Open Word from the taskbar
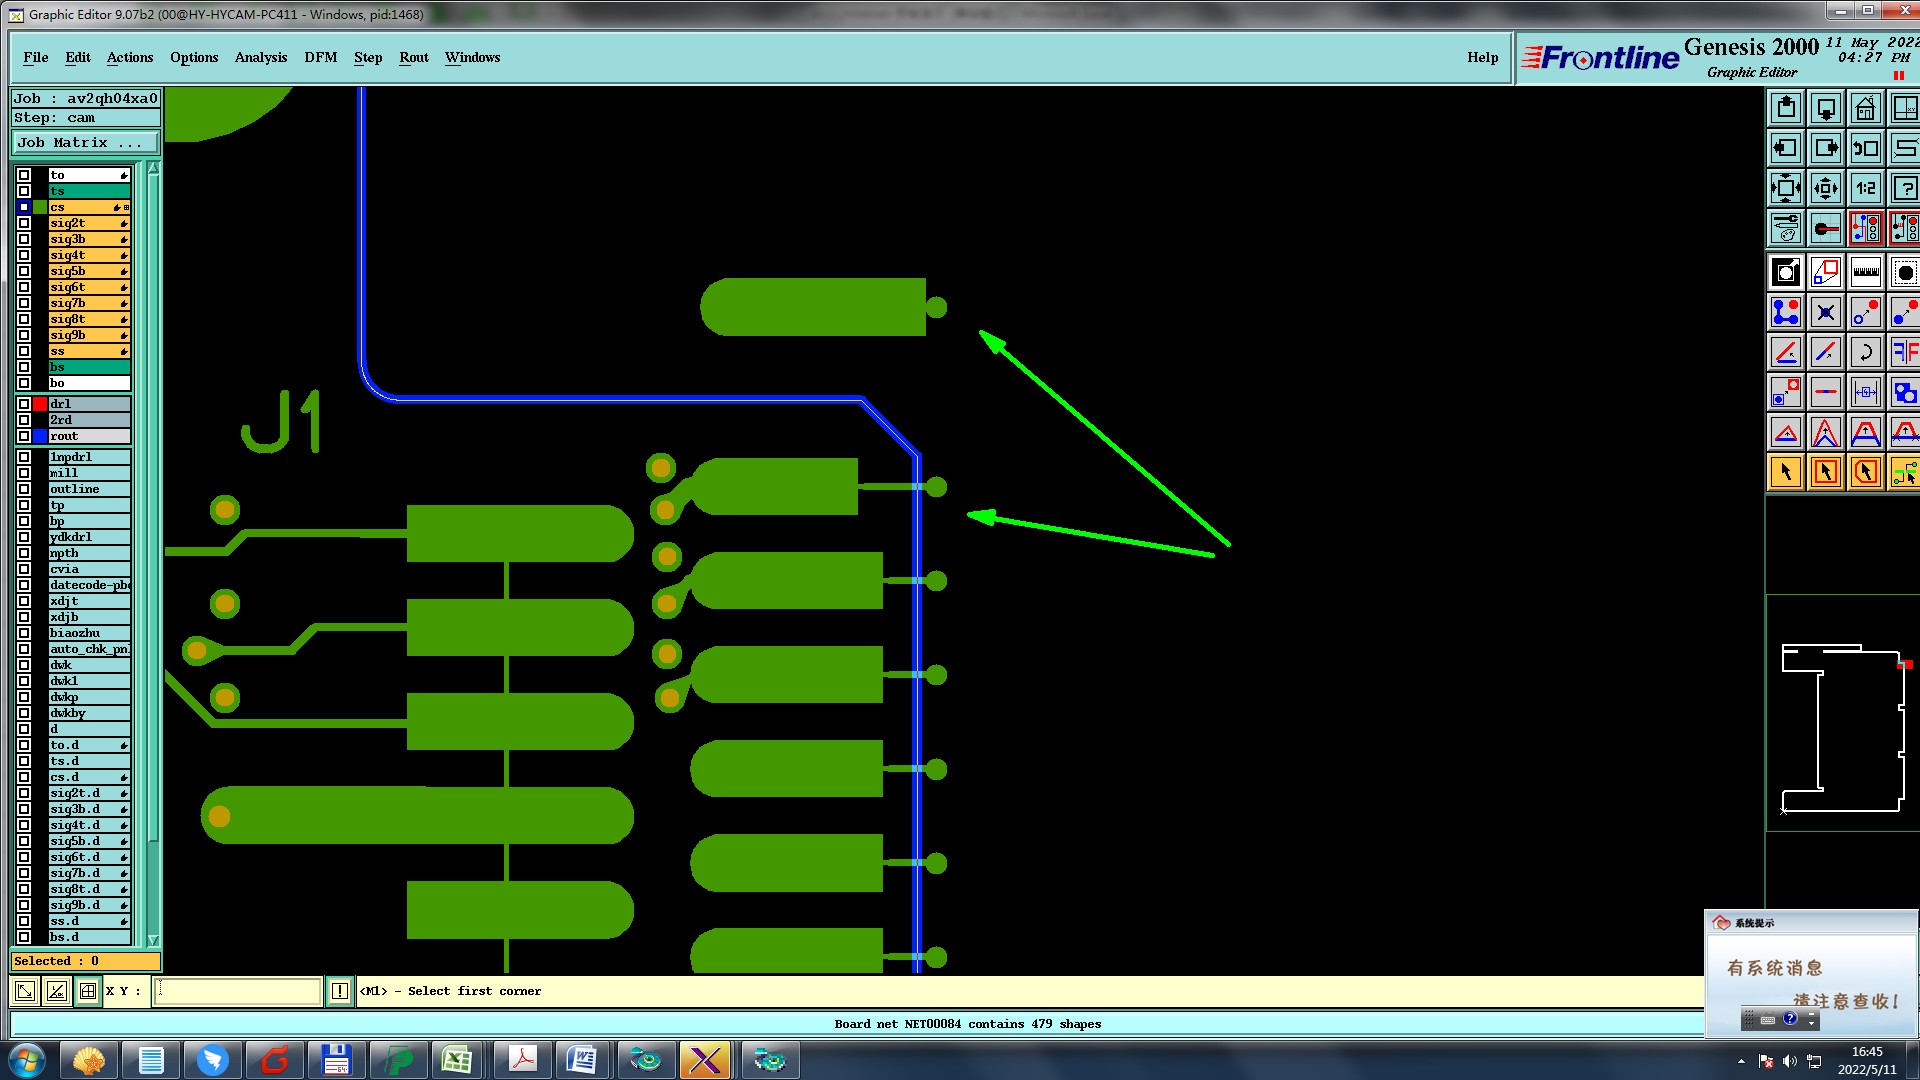Viewport: 1920px width, 1080px height. coord(581,1060)
